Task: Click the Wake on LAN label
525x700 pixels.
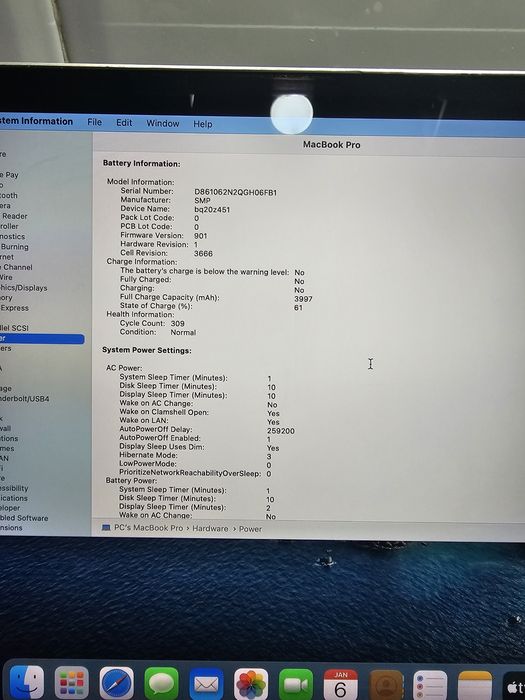Action: click(x=144, y=420)
